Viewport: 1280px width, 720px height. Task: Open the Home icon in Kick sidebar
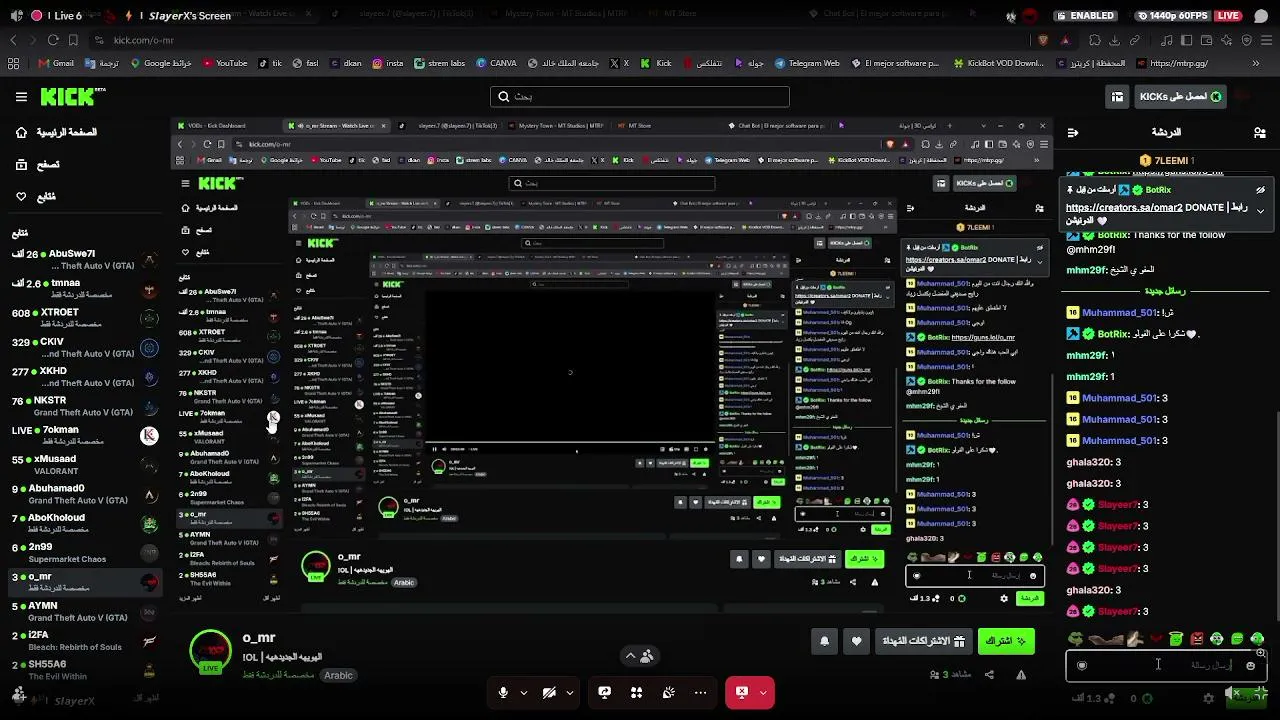pos(21,132)
